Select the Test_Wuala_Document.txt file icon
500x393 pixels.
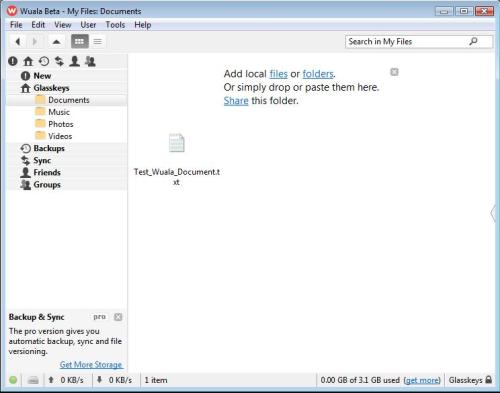[176, 143]
